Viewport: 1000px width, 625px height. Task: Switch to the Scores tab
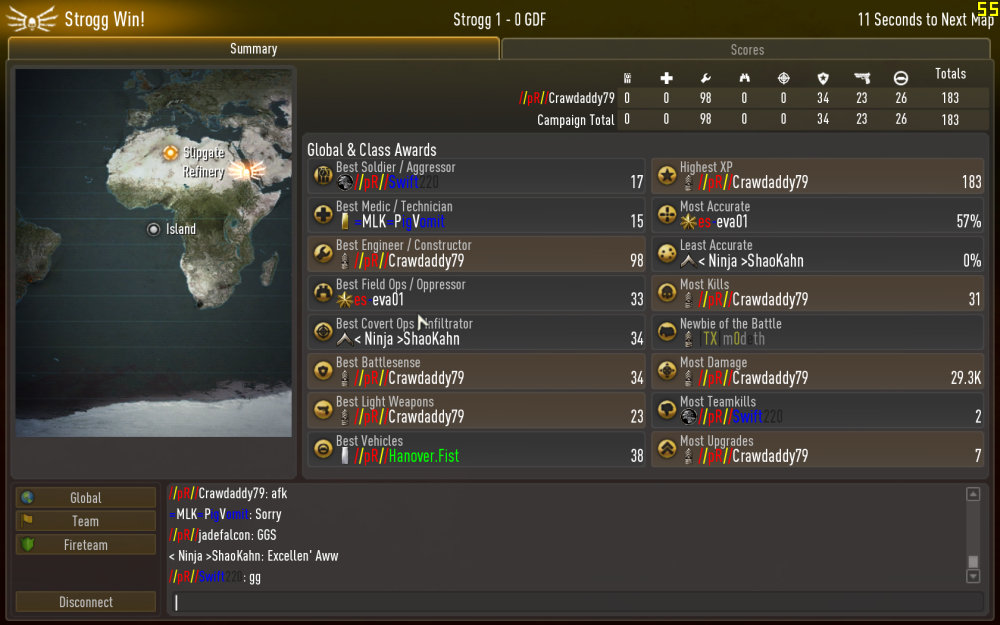click(746, 49)
